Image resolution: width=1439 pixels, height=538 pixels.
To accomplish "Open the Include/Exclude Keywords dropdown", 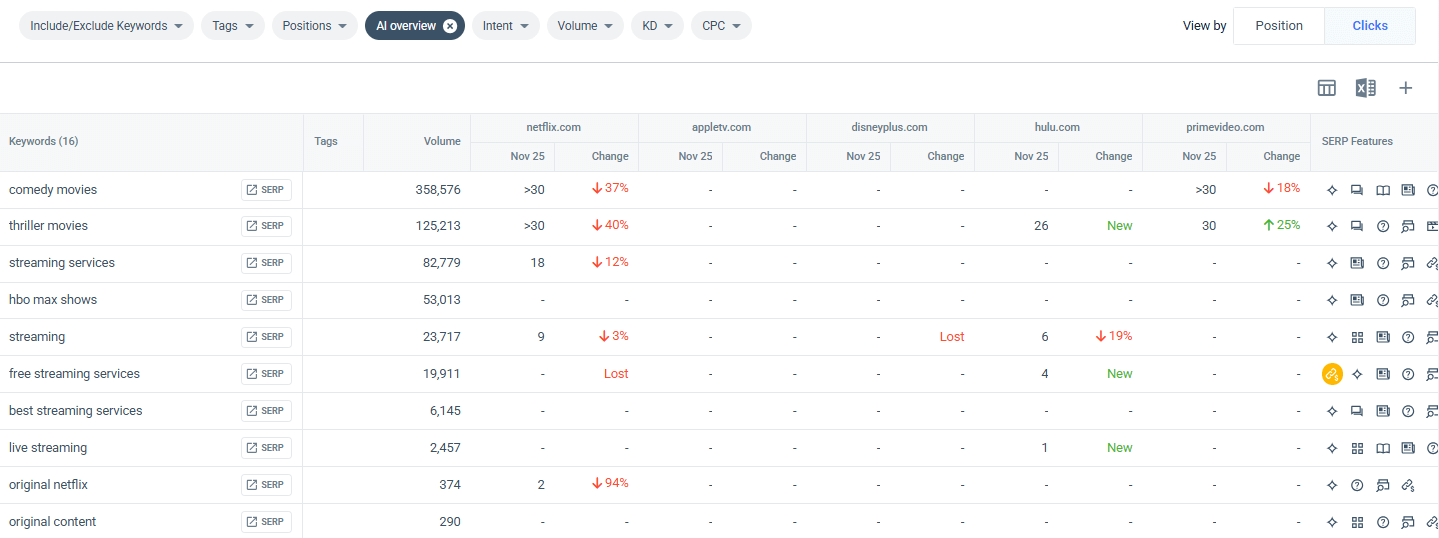I will (x=106, y=26).
